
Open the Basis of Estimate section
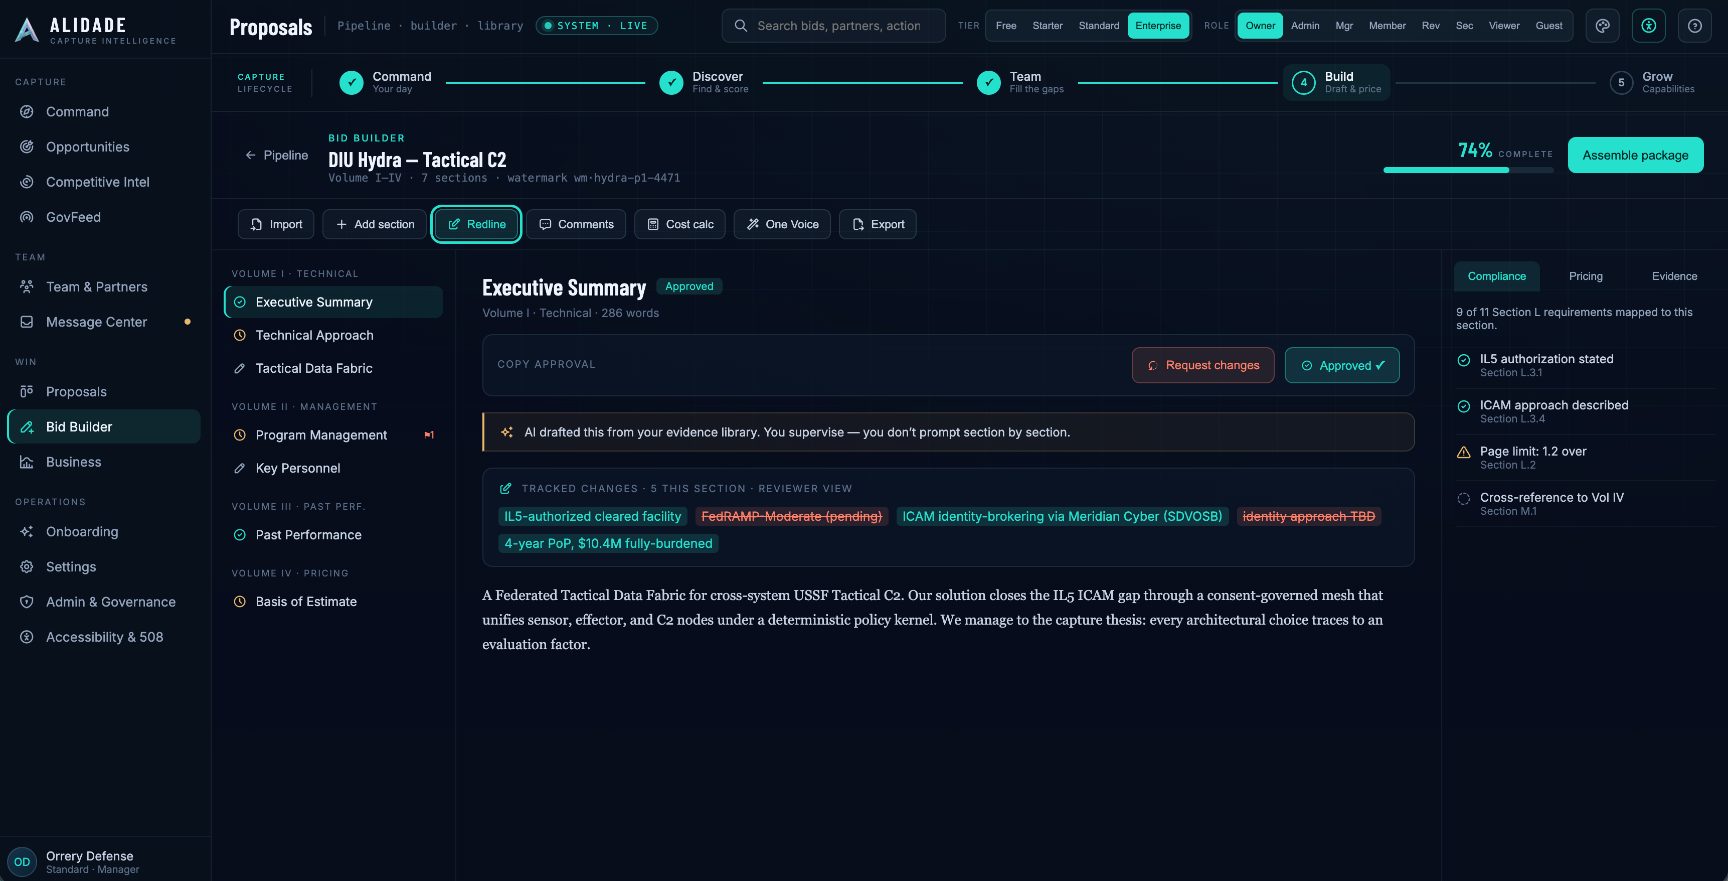pos(333,601)
